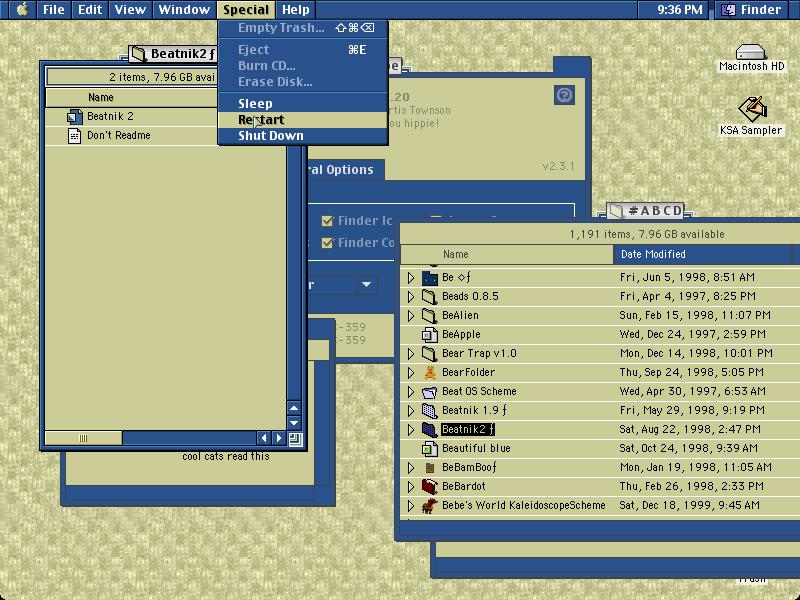Open the pop-up menu arrow in the control panel
This screenshot has height=600, width=800.
tap(367, 285)
